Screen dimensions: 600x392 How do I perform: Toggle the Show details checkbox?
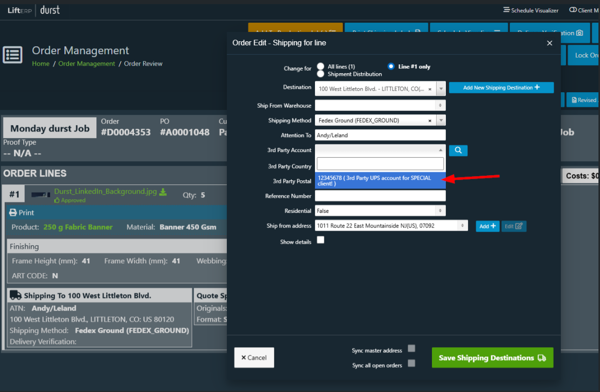[321, 240]
